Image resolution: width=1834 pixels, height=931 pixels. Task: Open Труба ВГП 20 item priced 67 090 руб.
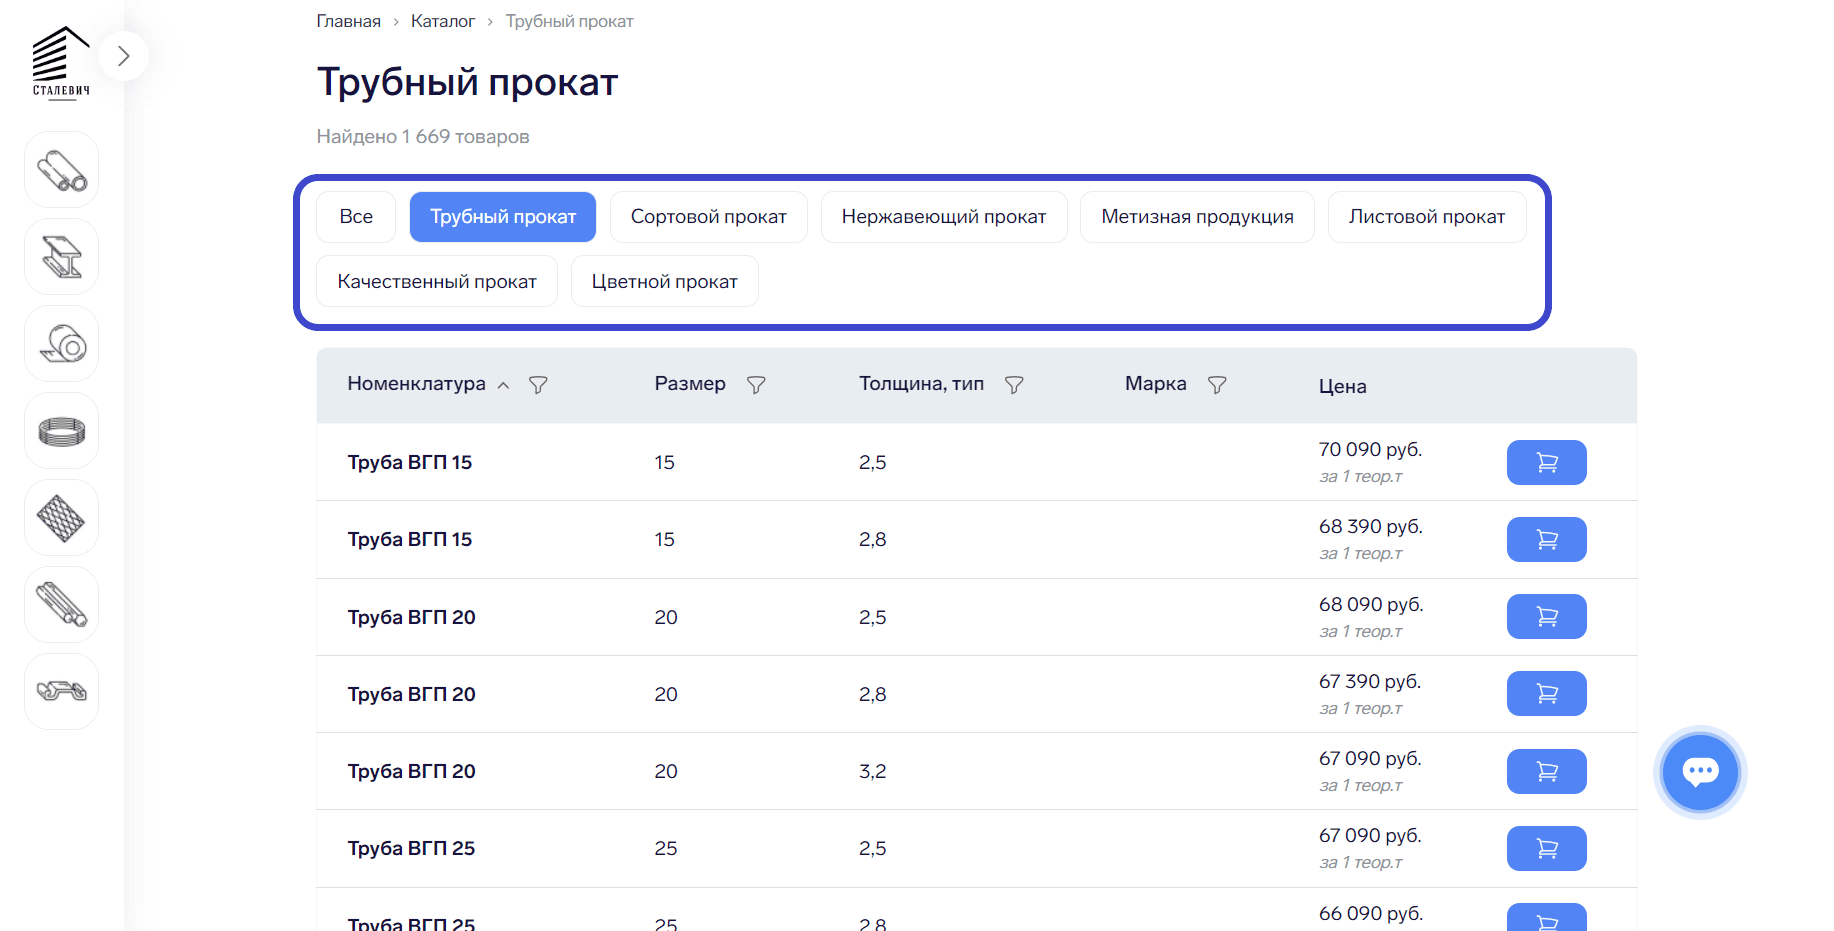click(x=412, y=771)
